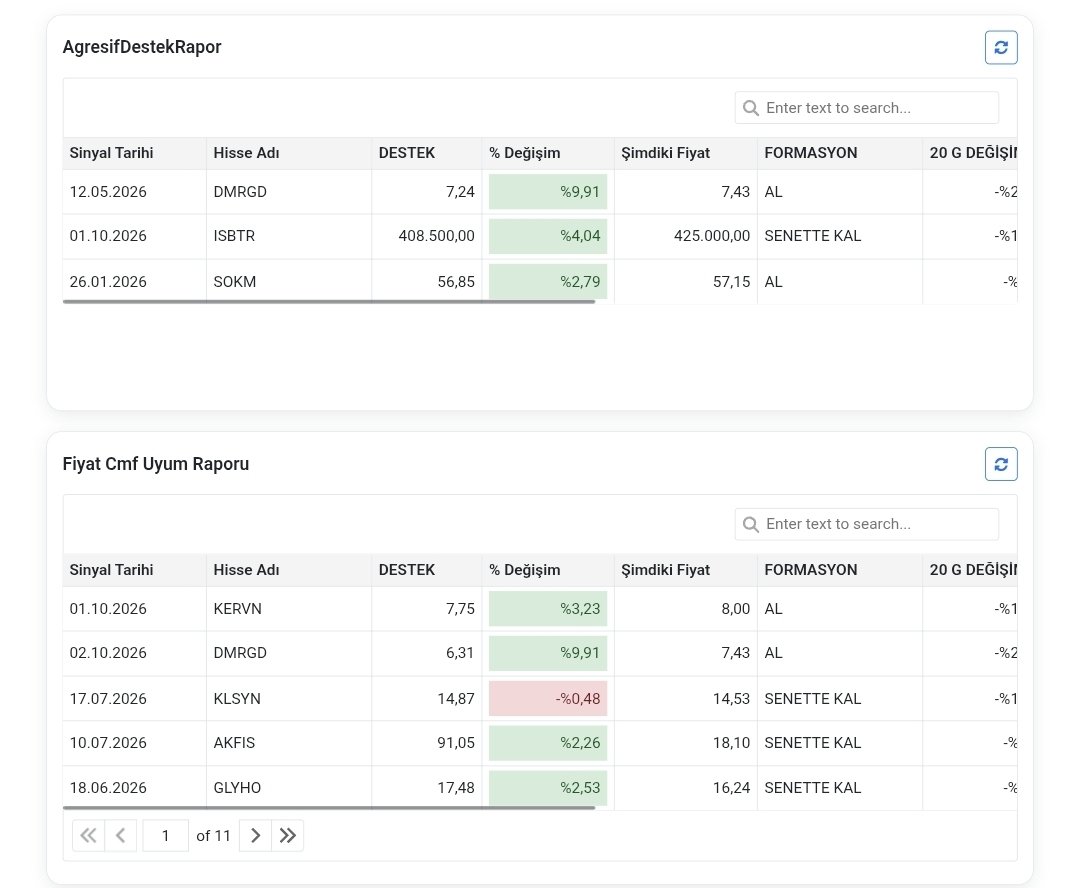Screen dimensions: 1080x888
Task: Click the 17.07.2026 signal date cell
Action: click(x=134, y=699)
